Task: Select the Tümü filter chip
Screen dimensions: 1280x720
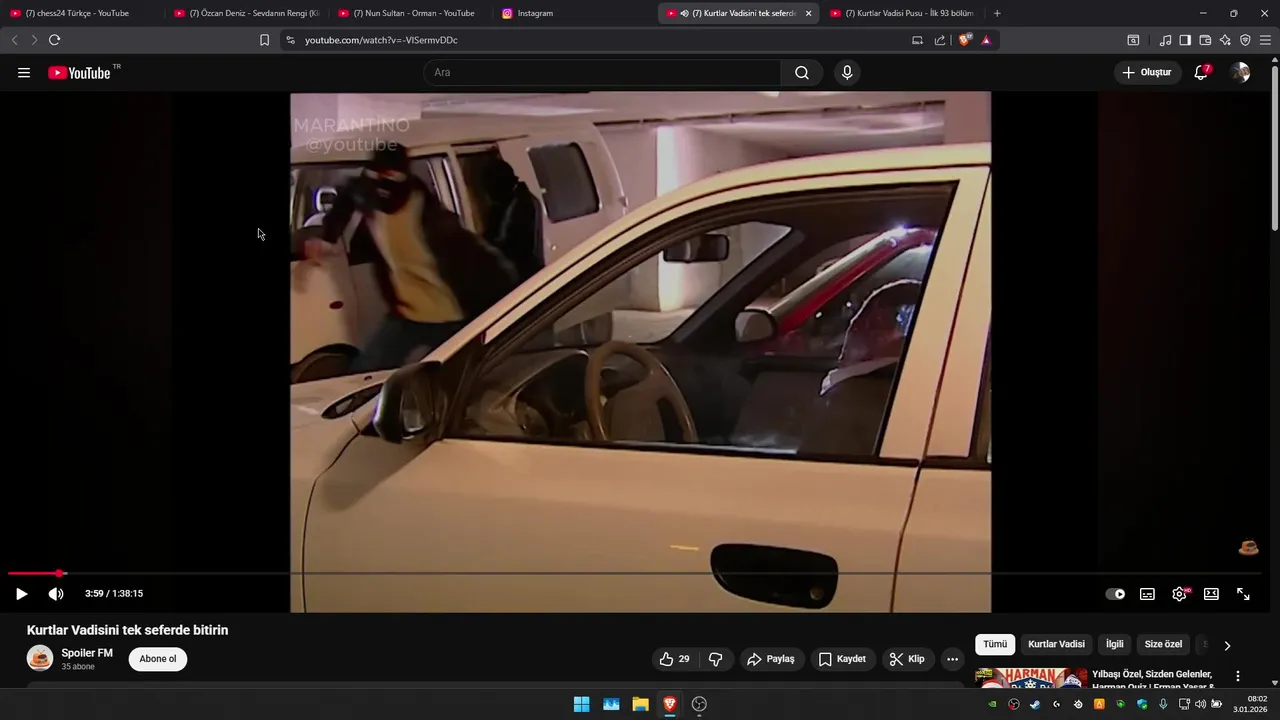Action: pos(995,644)
